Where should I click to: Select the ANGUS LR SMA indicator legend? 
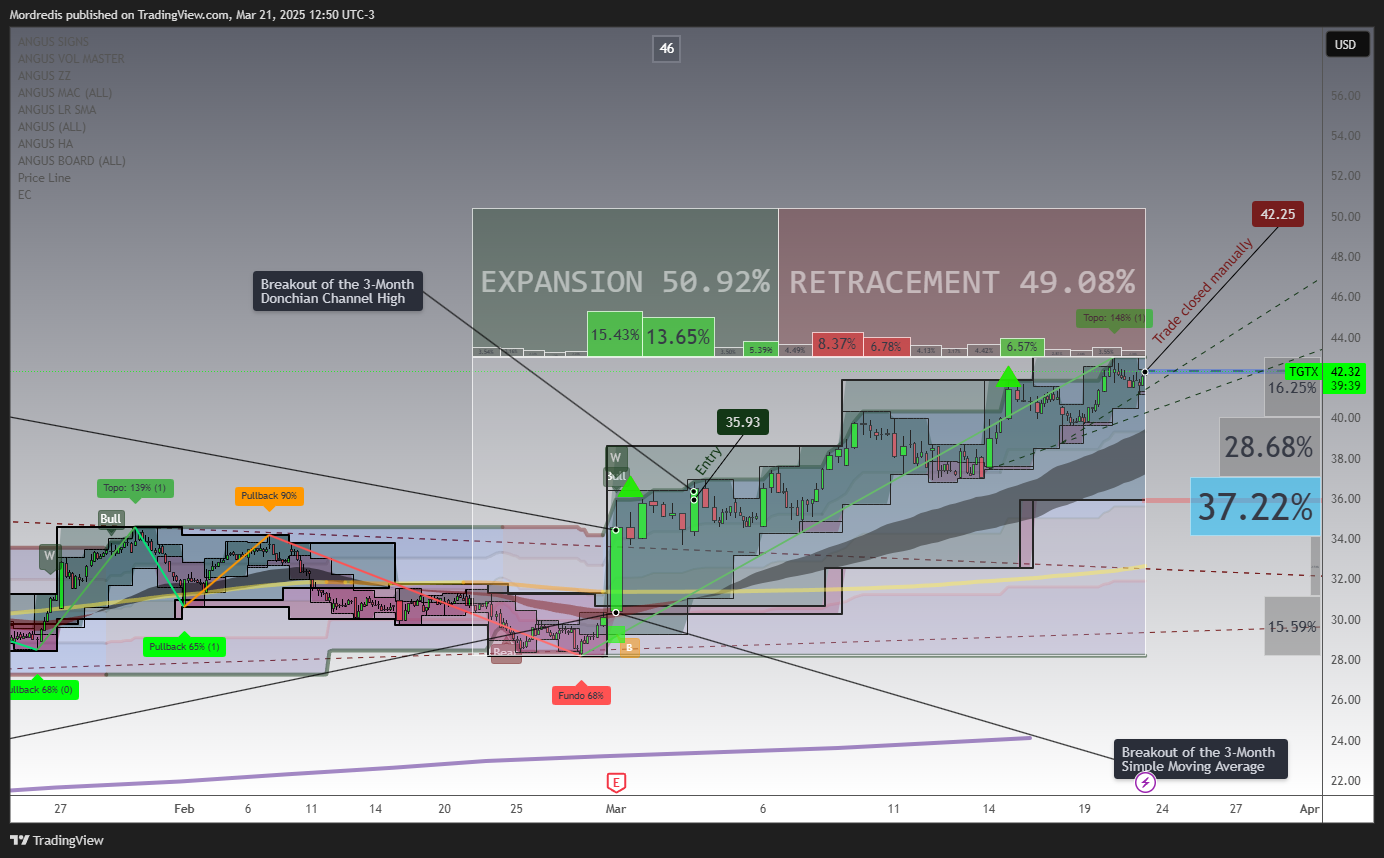(x=56, y=110)
